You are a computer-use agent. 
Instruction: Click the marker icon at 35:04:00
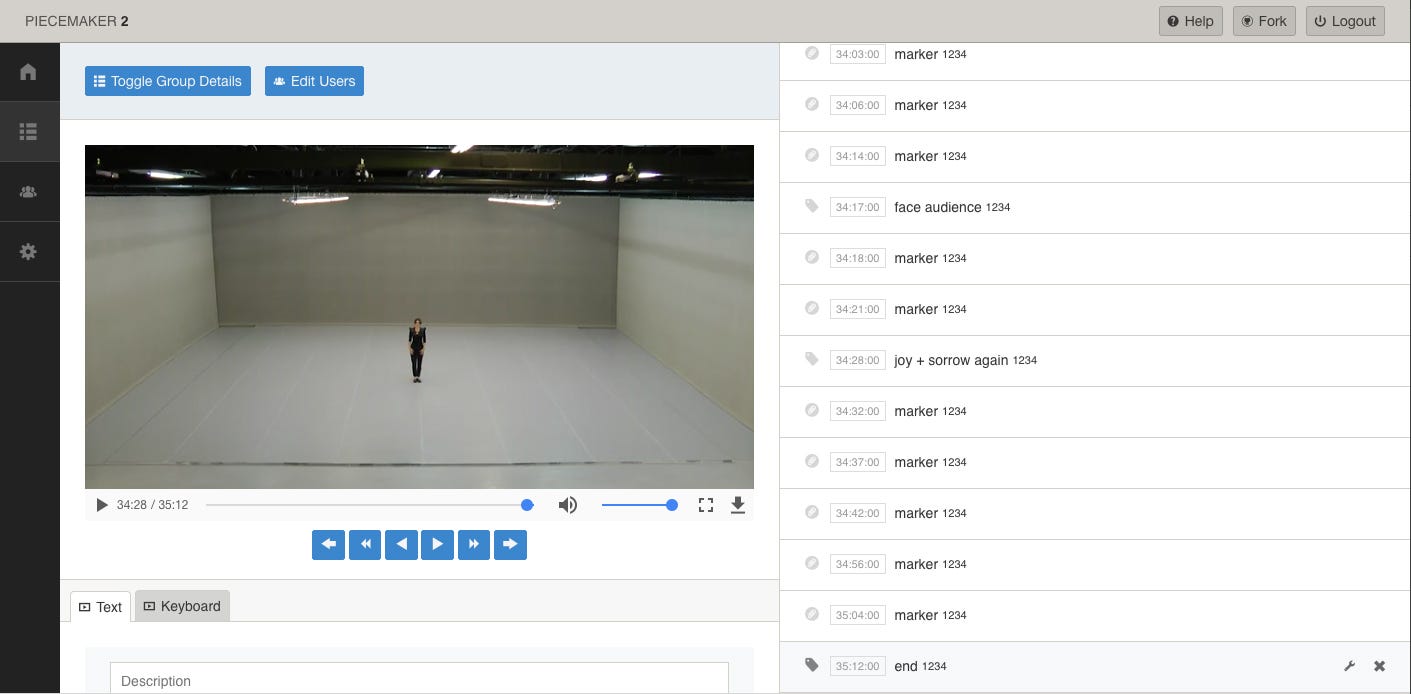[812, 614]
